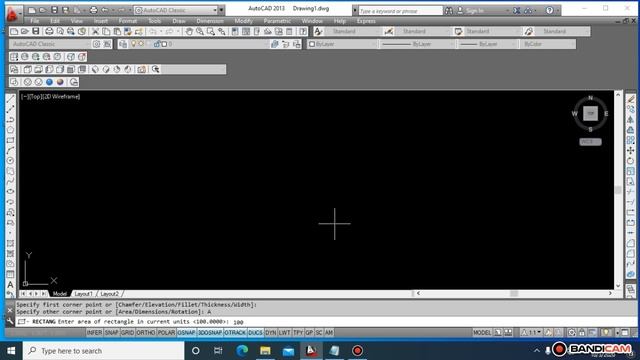Open the Help question mark toolbar icon

coord(302,31)
